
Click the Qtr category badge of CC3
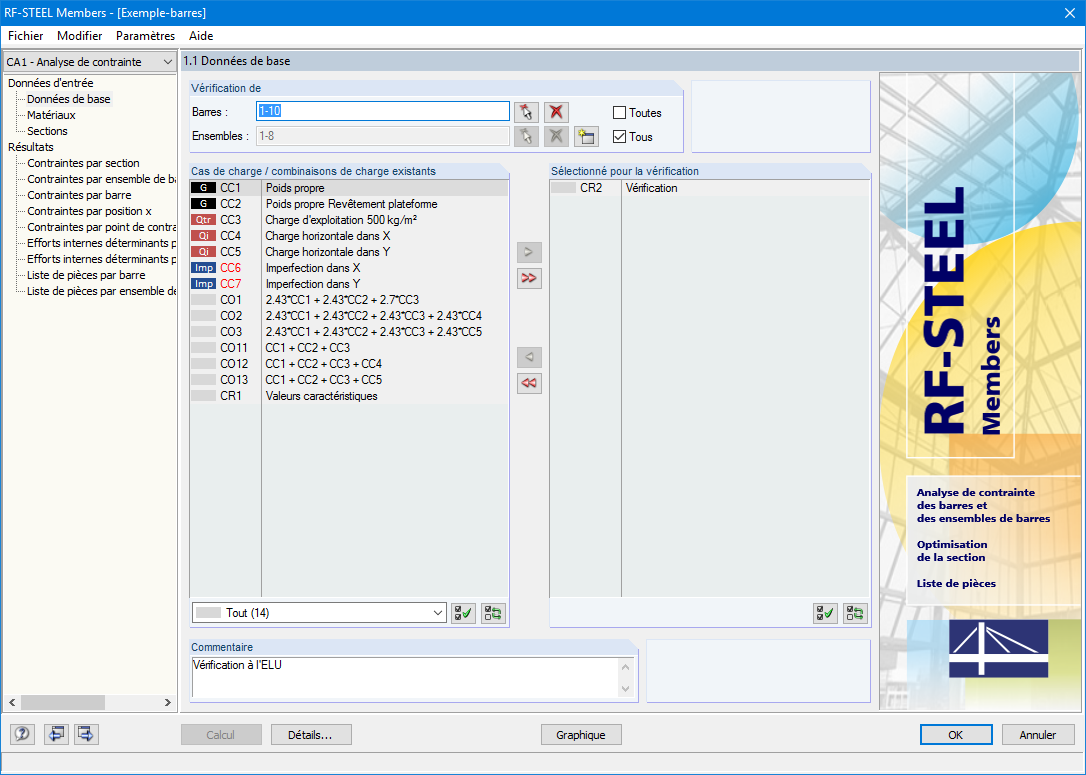coord(203,220)
